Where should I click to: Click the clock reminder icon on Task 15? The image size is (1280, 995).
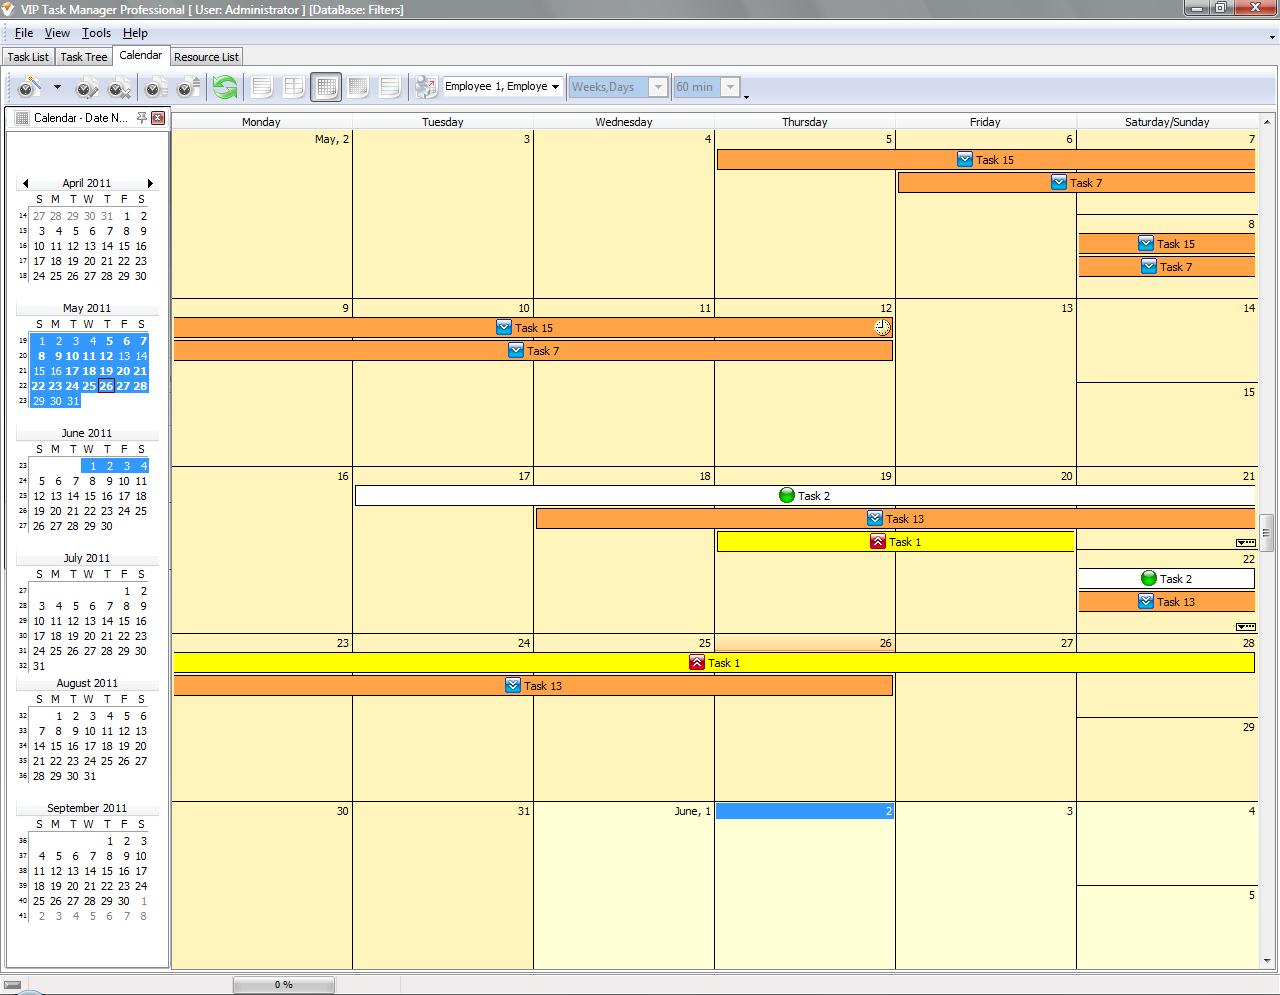(882, 328)
